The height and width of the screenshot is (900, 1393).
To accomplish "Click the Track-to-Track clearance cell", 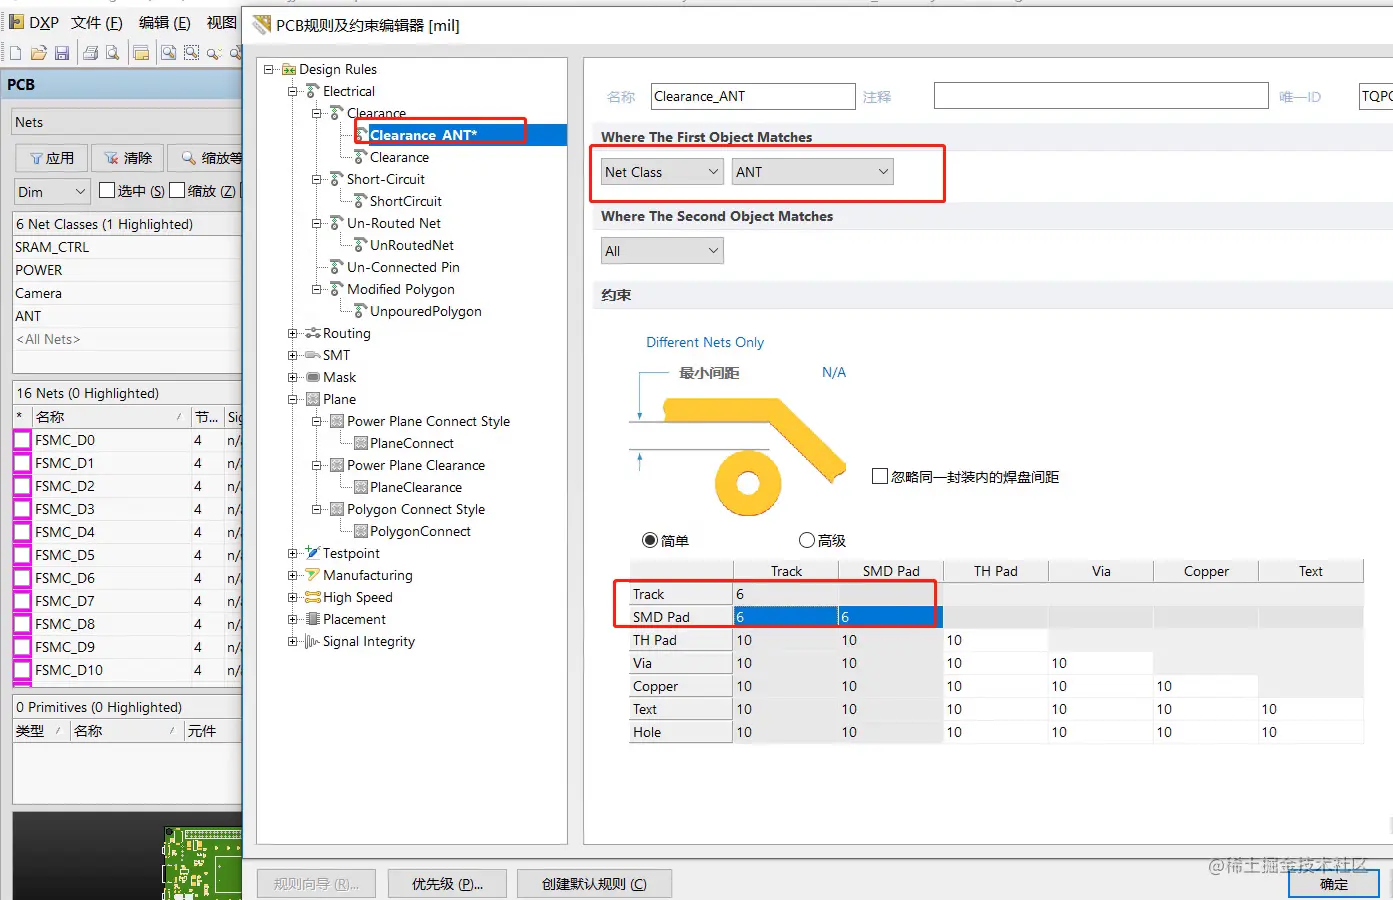I will point(785,594).
